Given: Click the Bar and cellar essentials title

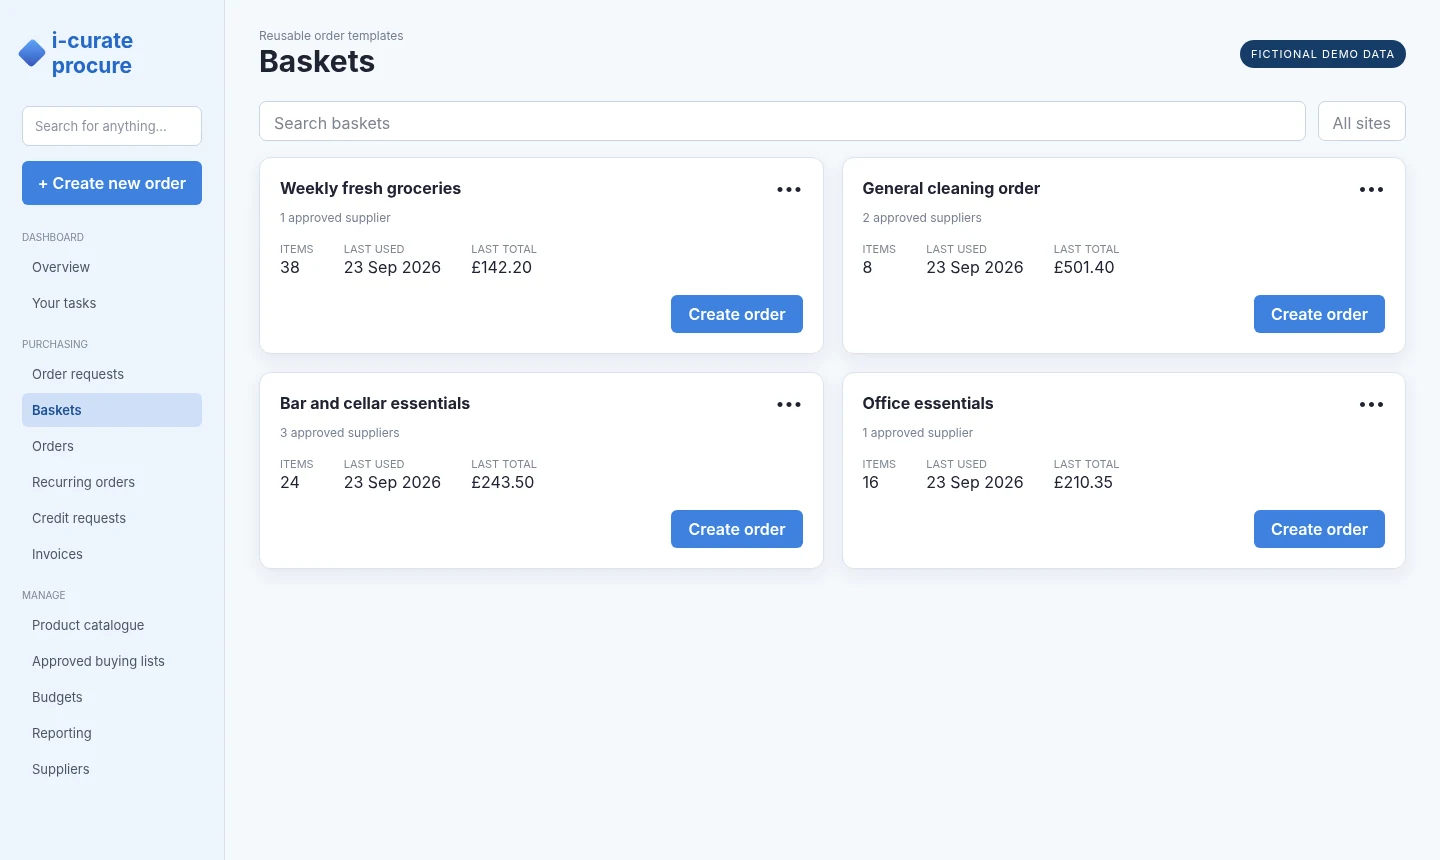Looking at the screenshot, I should [x=375, y=403].
